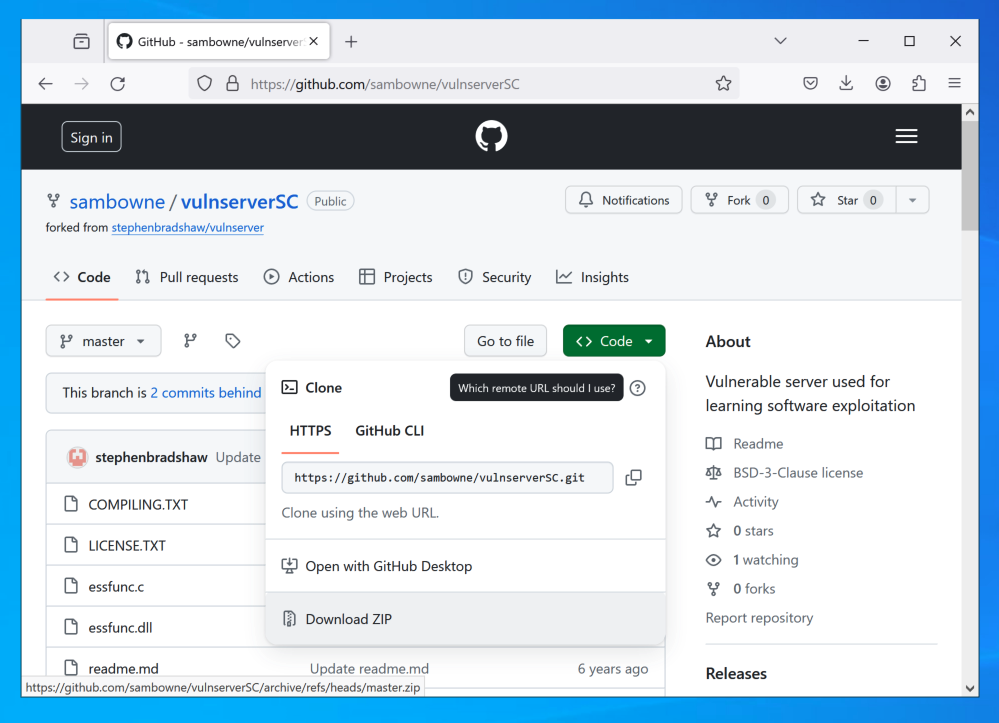Open Firefox account icon
Viewport: 999px width, 723px height.
882,83
